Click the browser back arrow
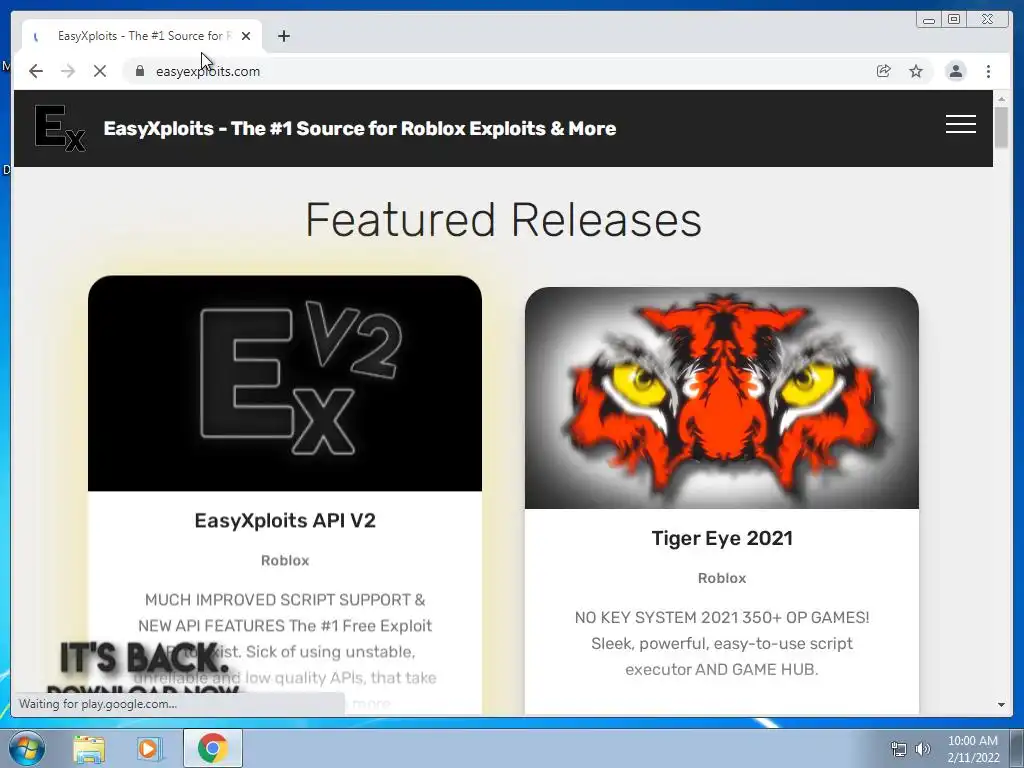This screenshot has height=768, width=1024. [x=36, y=71]
